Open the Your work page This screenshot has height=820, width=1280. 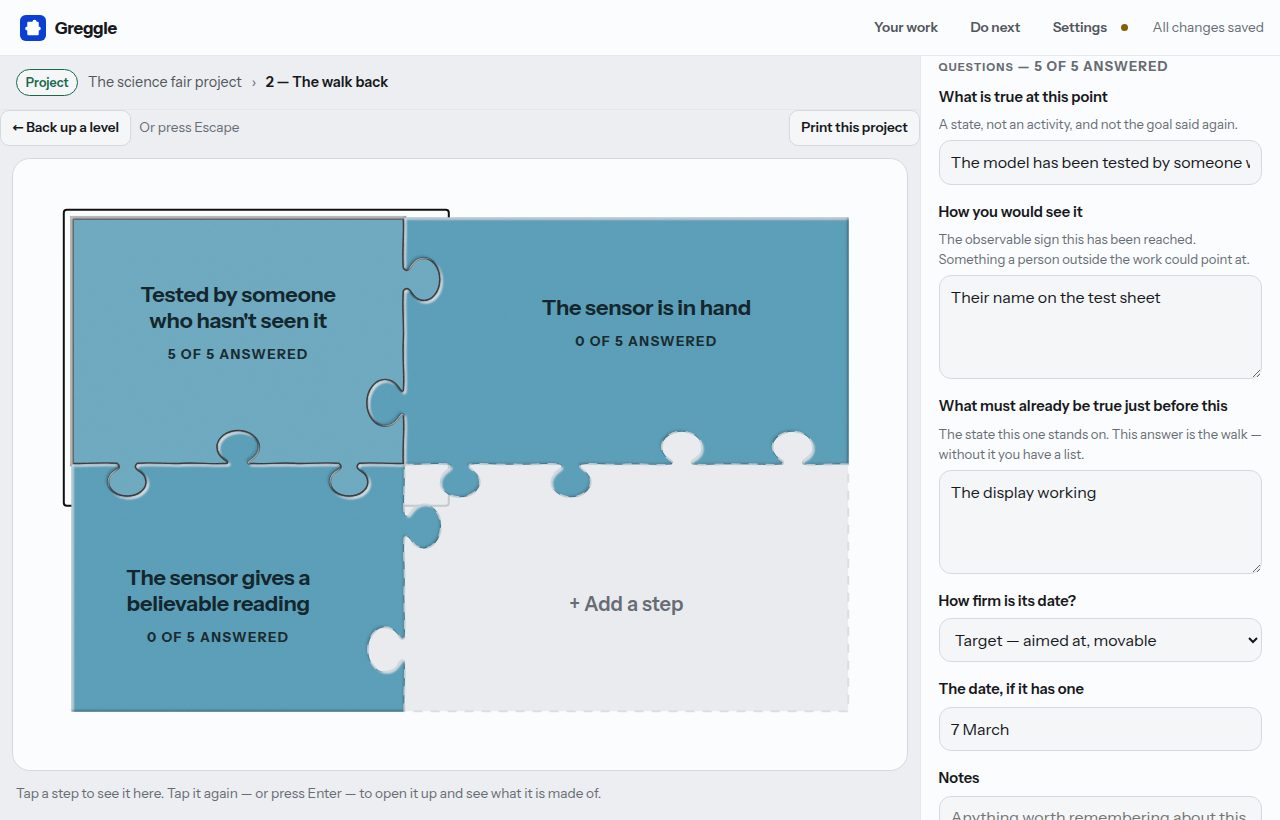click(906, 27)
